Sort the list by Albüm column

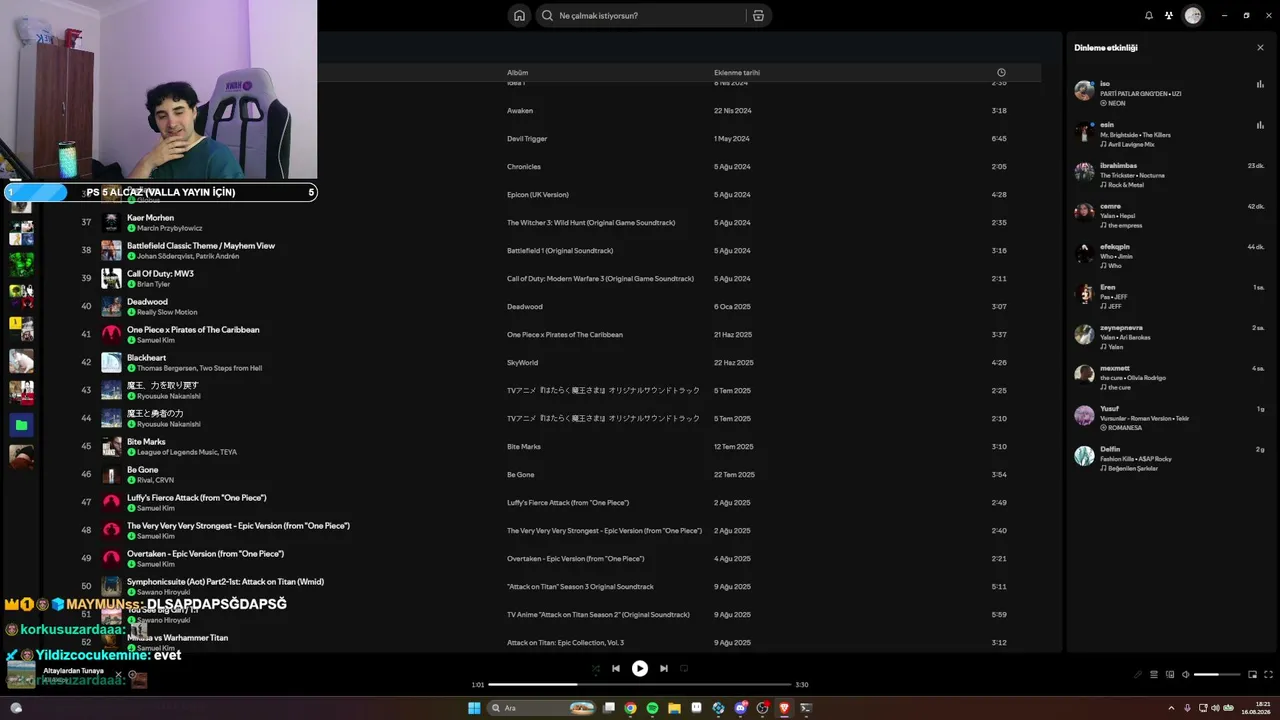(517, 73)
